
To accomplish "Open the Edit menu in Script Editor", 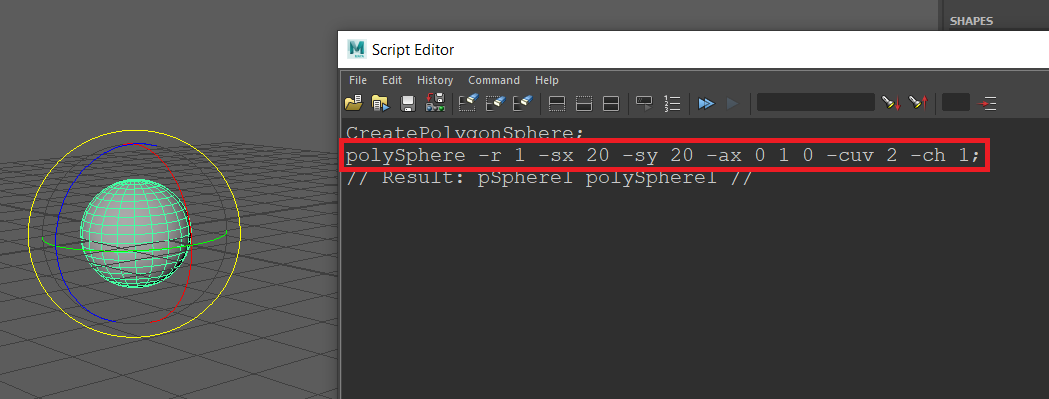I will (x=392, y=80).
